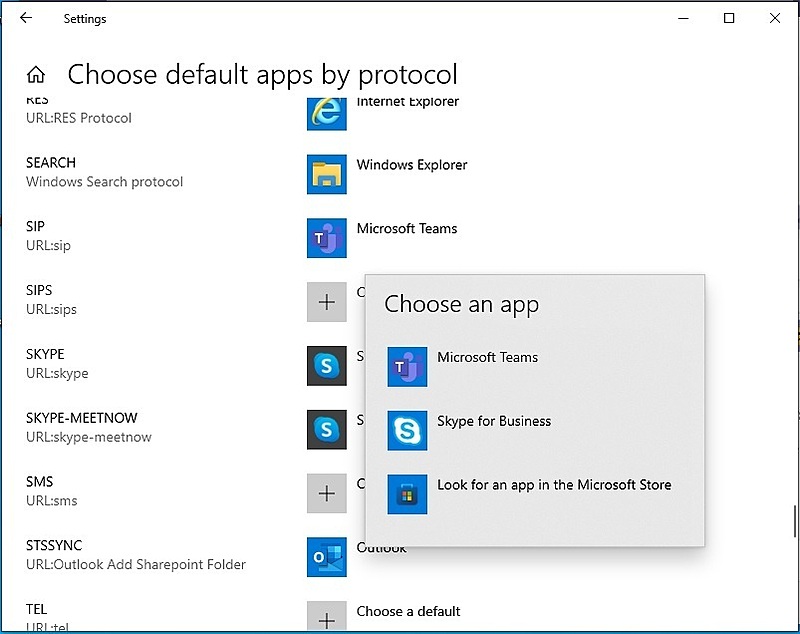Click the Microsoft Teams icon in the popup

click(x=407, y=366)
